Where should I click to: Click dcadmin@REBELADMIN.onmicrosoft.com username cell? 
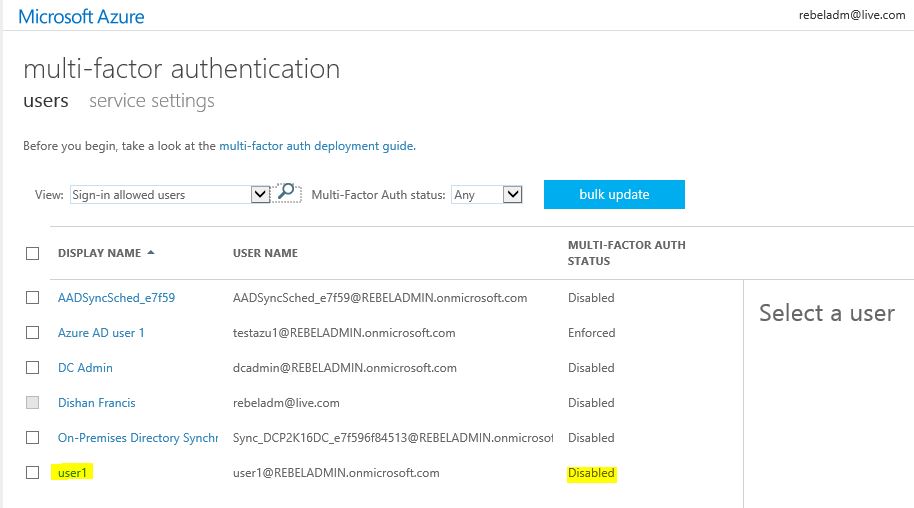click(344, 367)
